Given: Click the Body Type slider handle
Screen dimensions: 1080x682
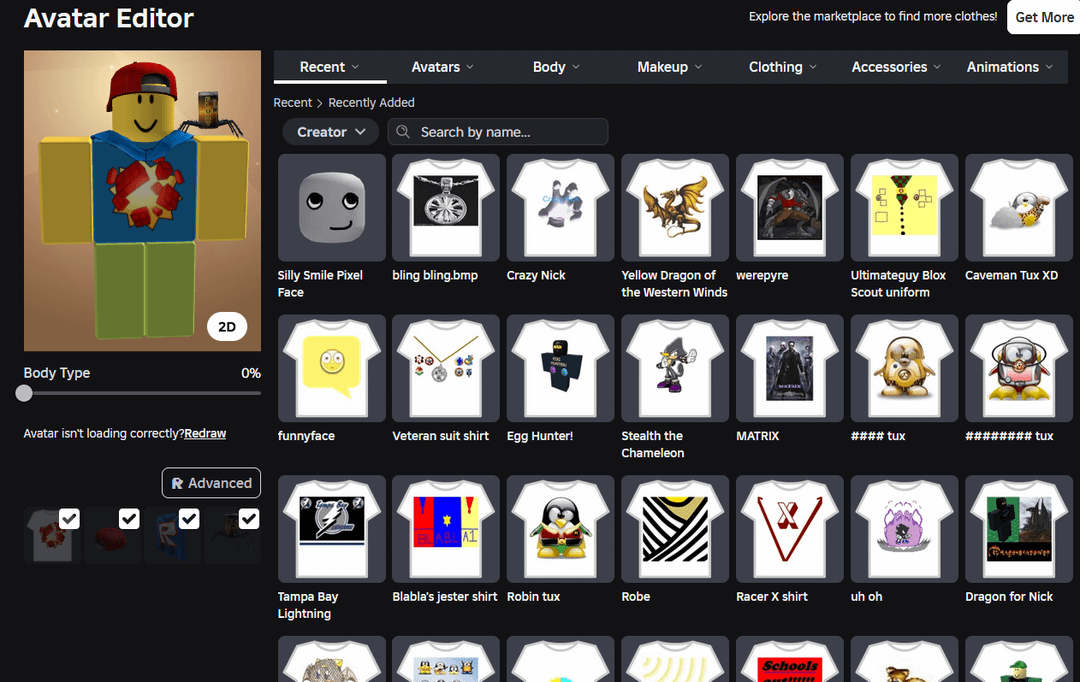Looking at the screenshot, I should (x=24, y=393).
